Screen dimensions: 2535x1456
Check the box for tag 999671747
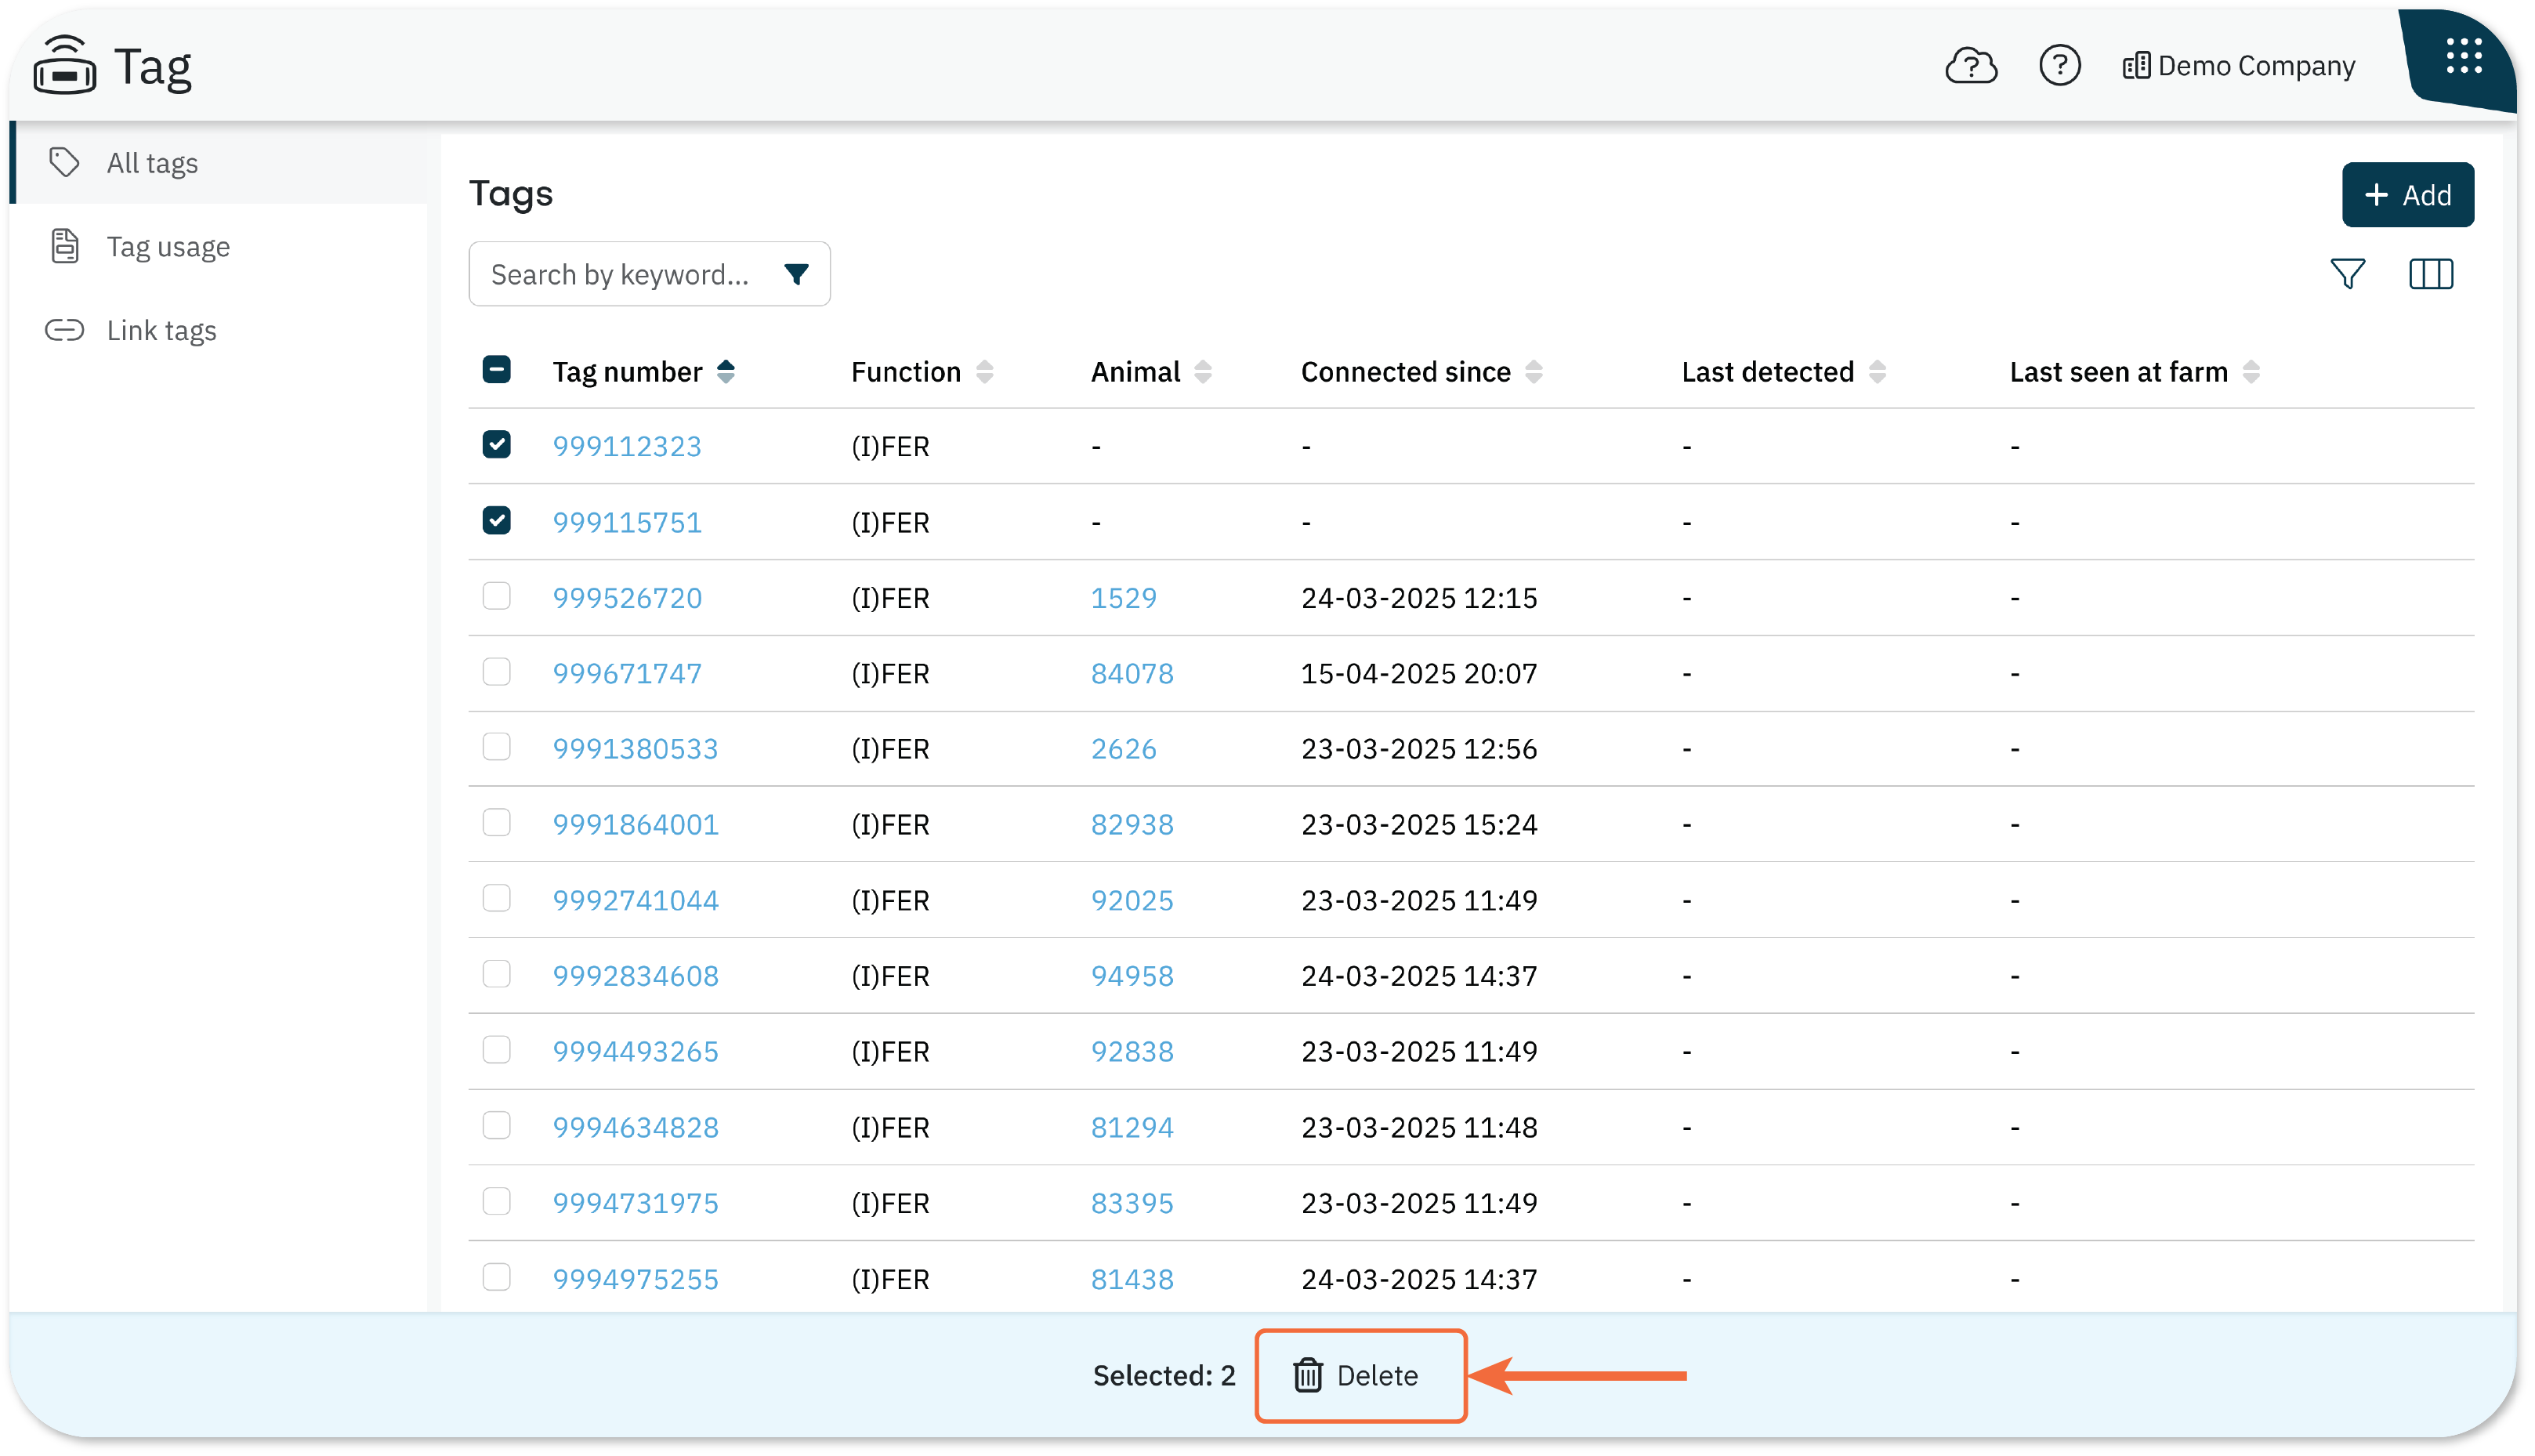point(496,672)
